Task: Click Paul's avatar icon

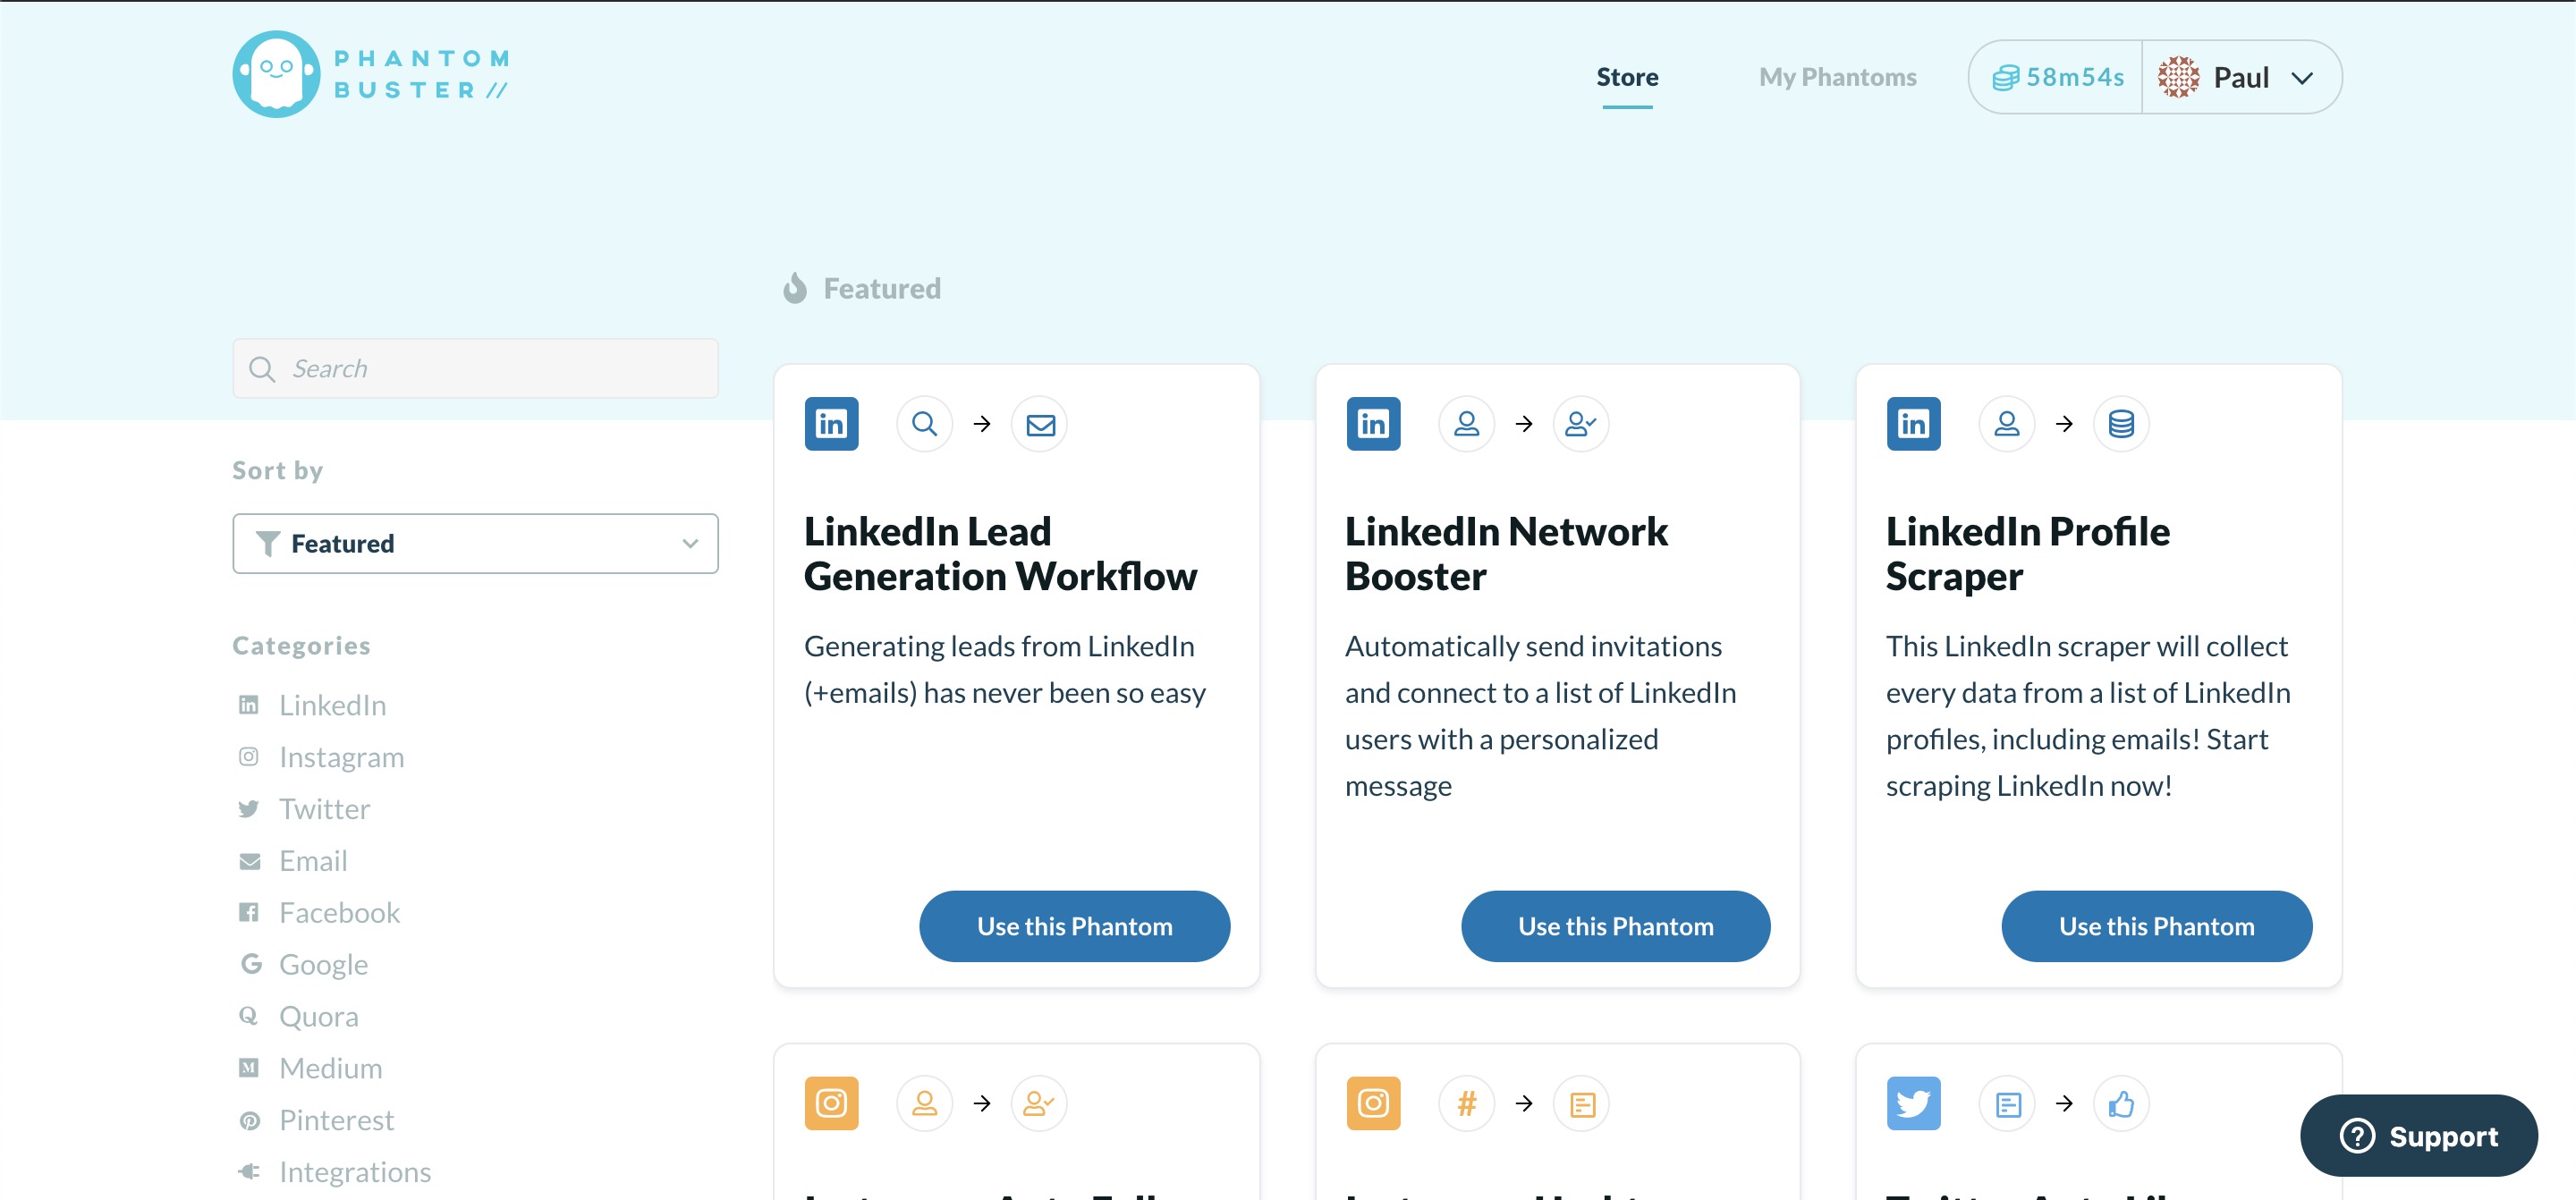Action: point(2178,77)
